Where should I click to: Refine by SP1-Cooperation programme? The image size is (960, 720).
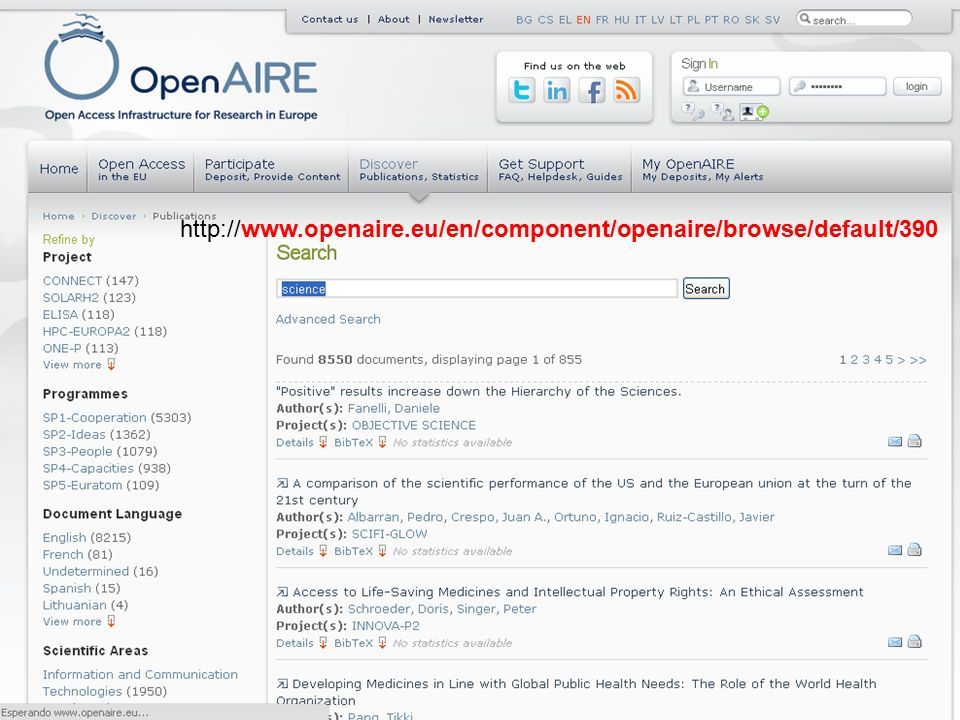[94, 418]
